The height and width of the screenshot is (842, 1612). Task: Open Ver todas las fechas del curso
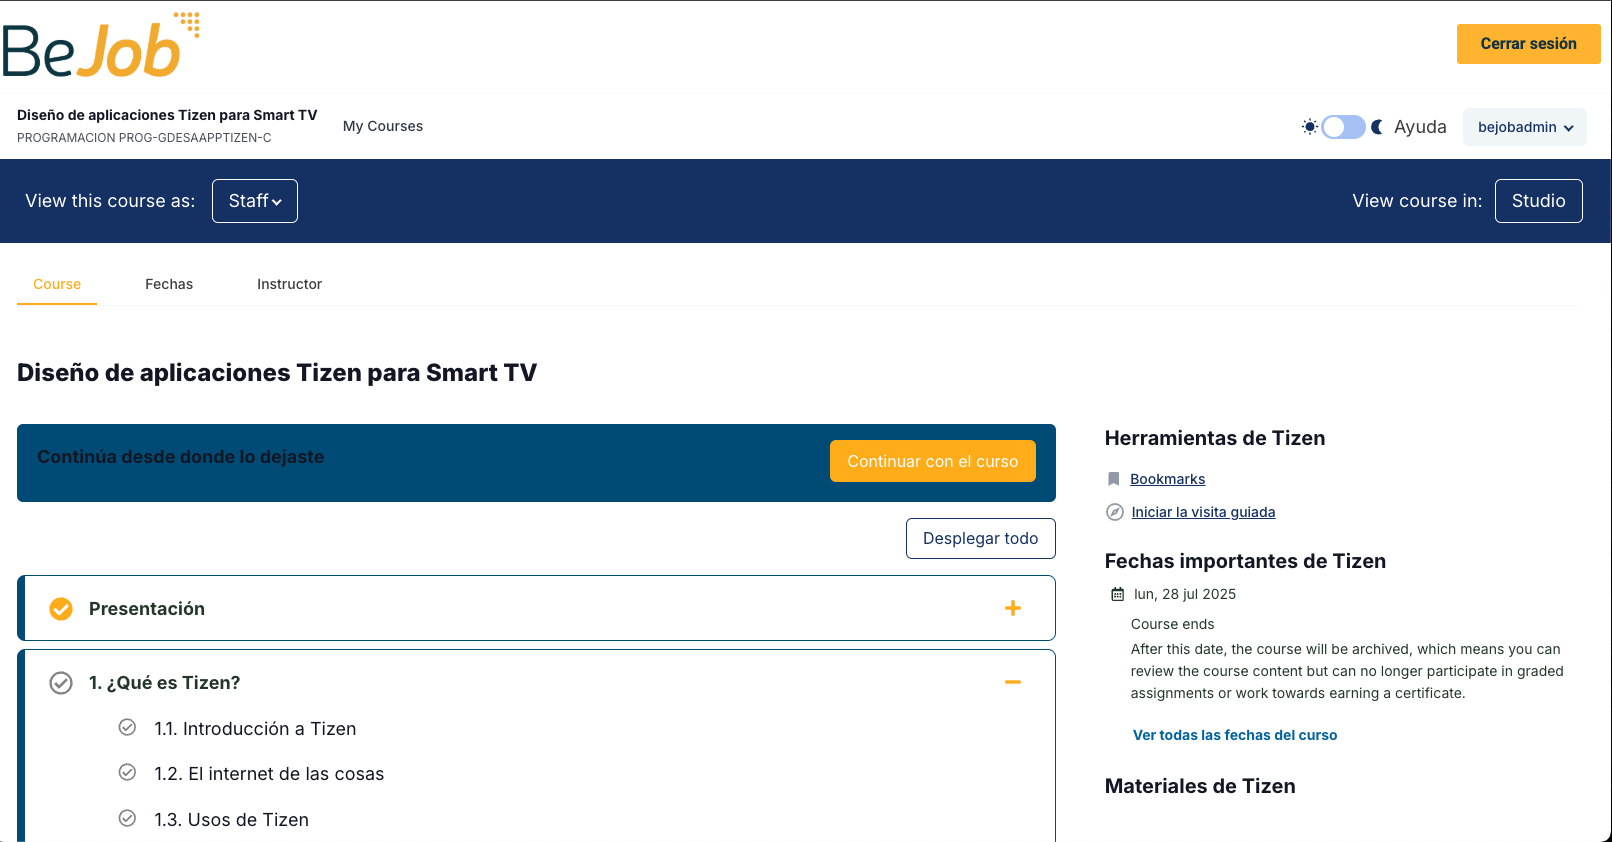tap(1235, 735)
